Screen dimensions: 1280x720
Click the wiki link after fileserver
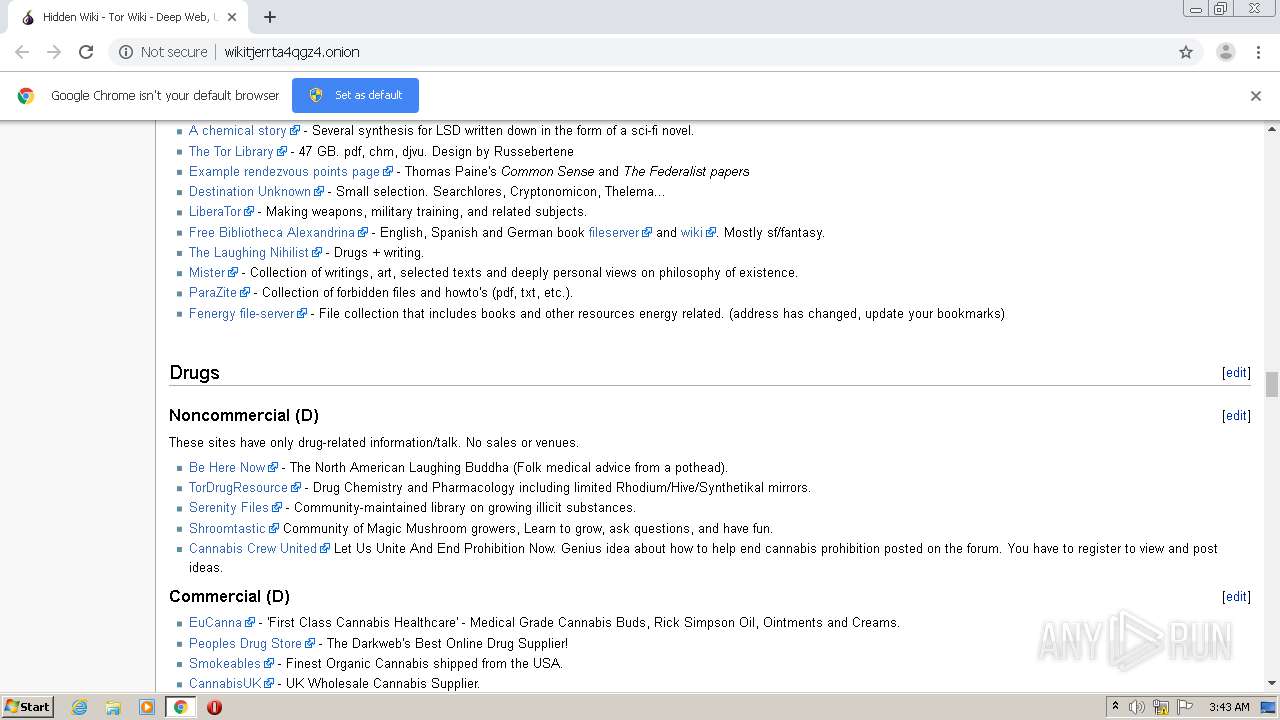(692, 232)
